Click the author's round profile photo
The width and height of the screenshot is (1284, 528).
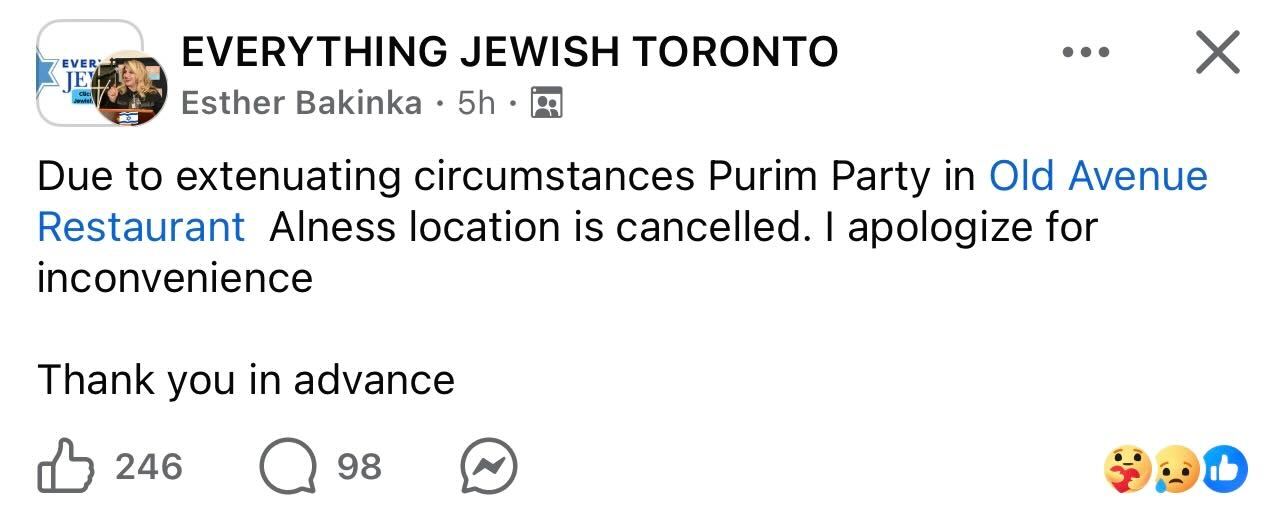[x=131, y=90]
